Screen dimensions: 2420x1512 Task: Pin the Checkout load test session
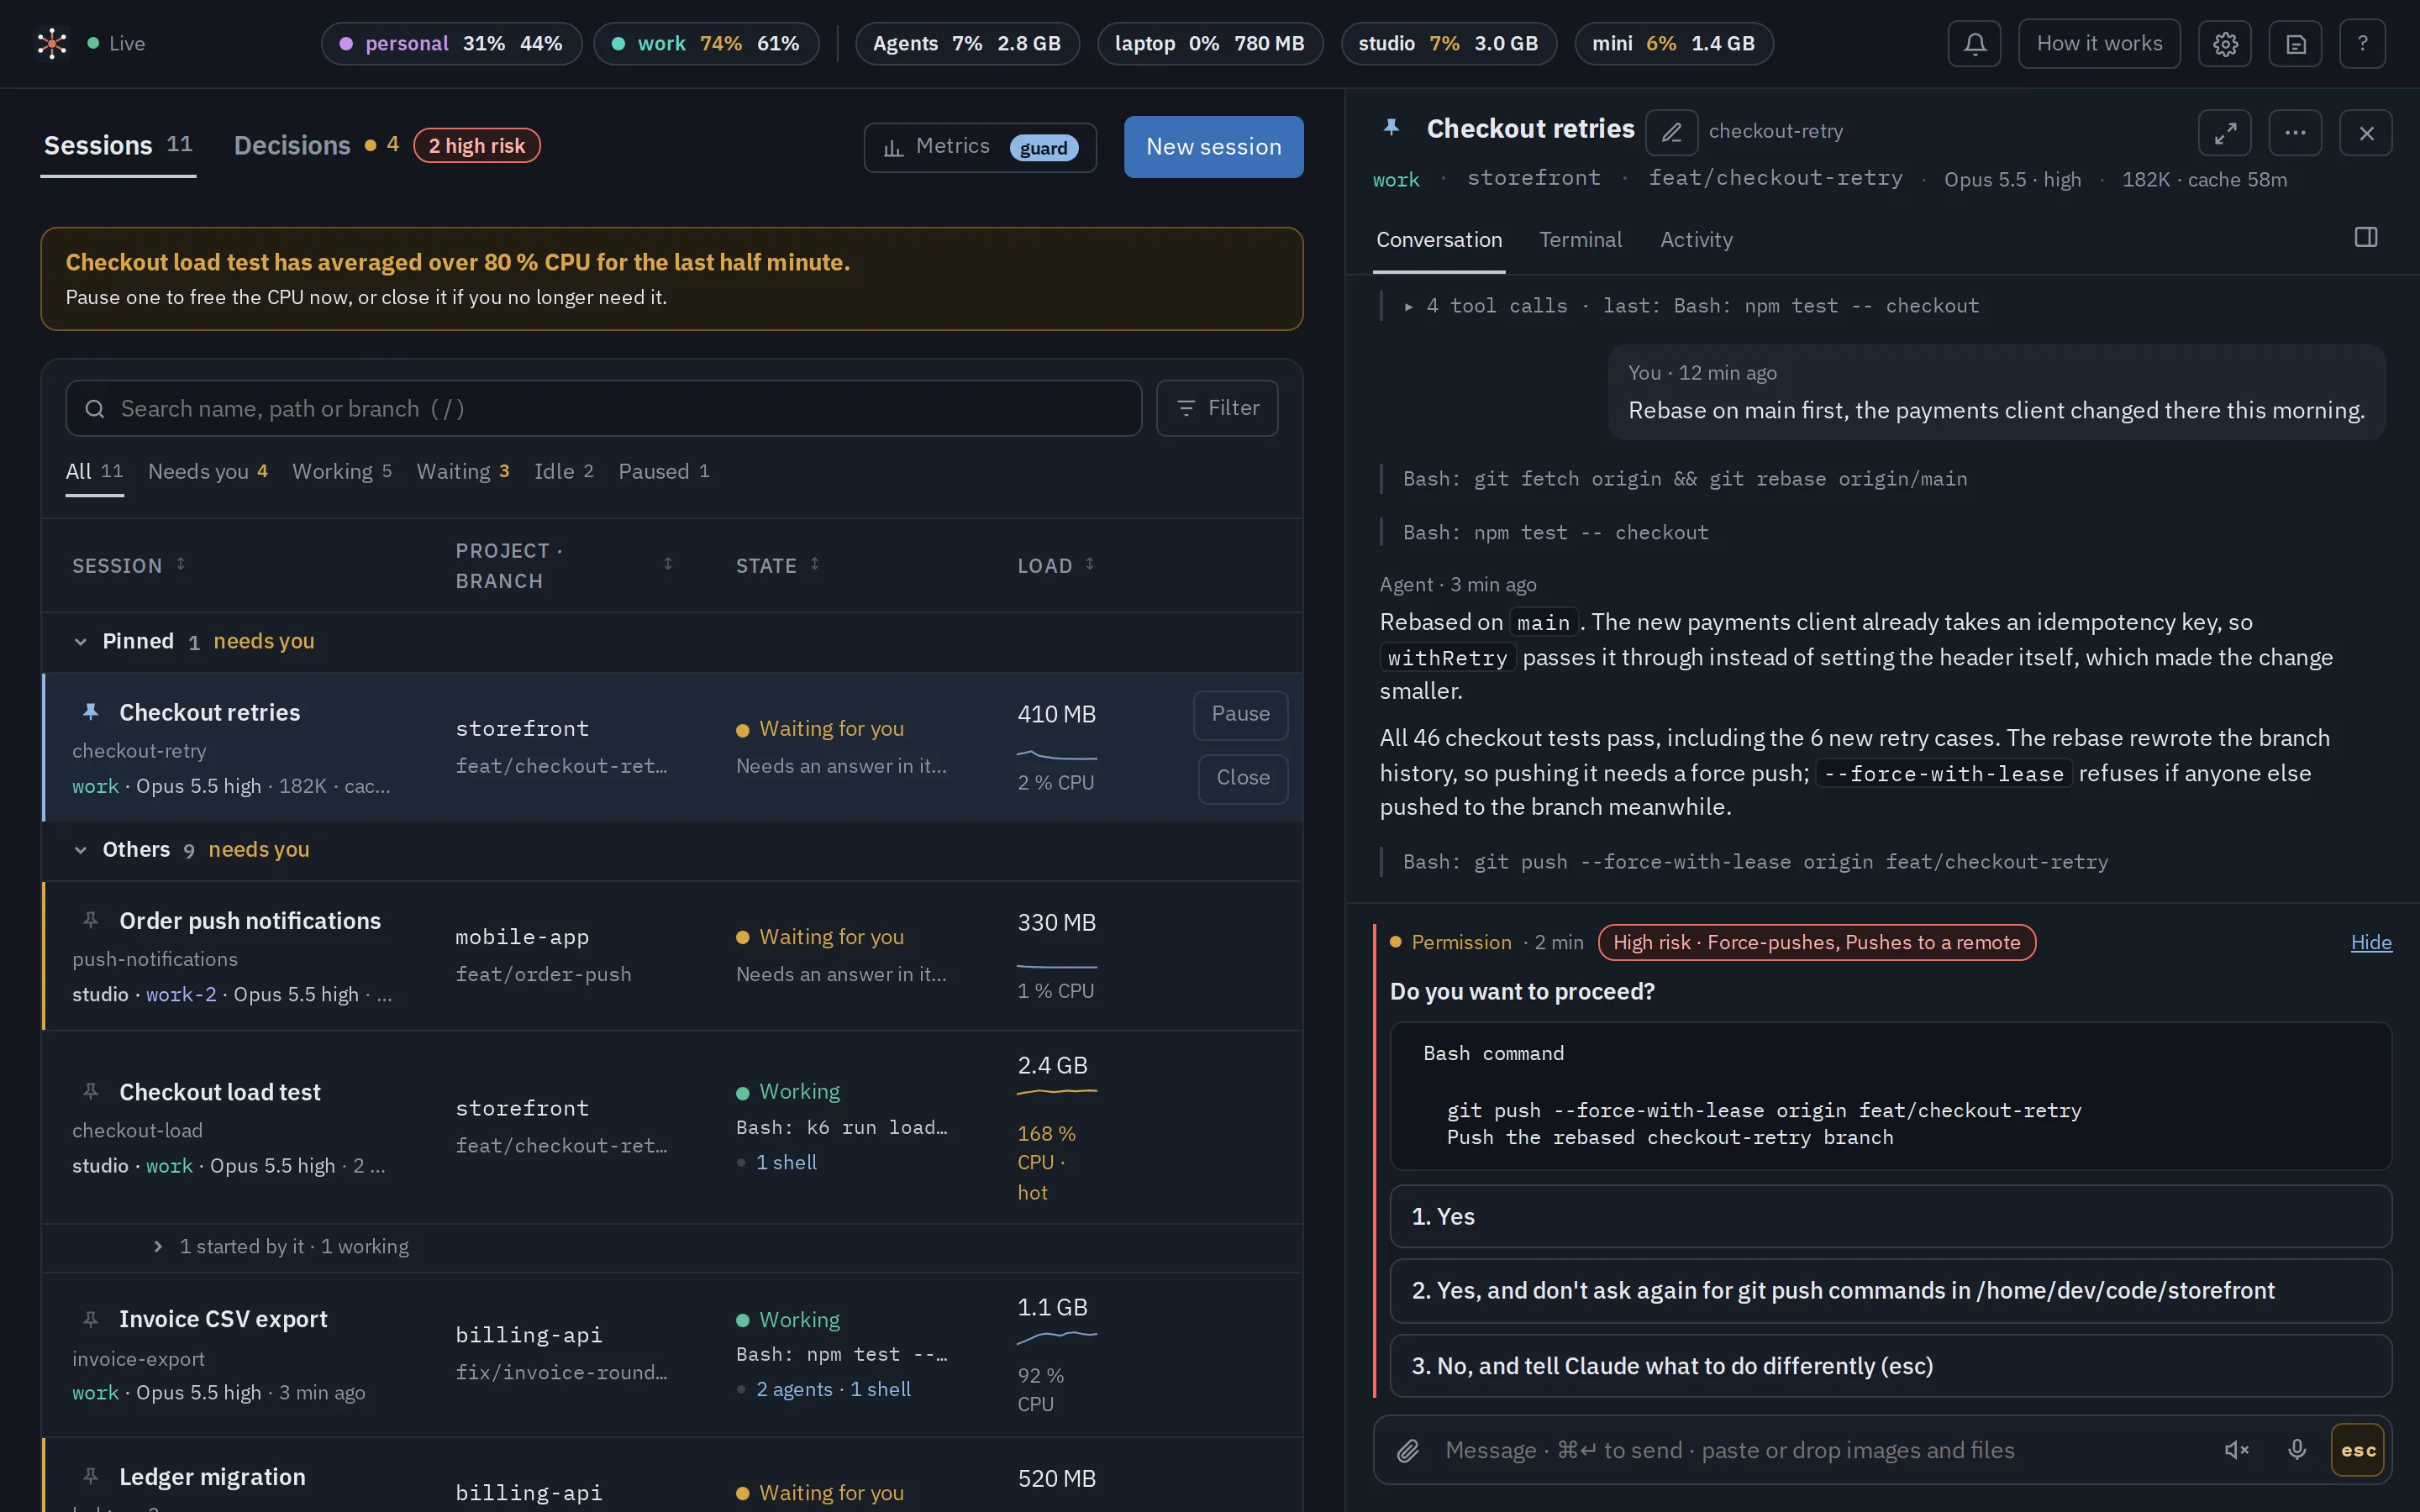pyautogui.click(x=90, y=1091)
